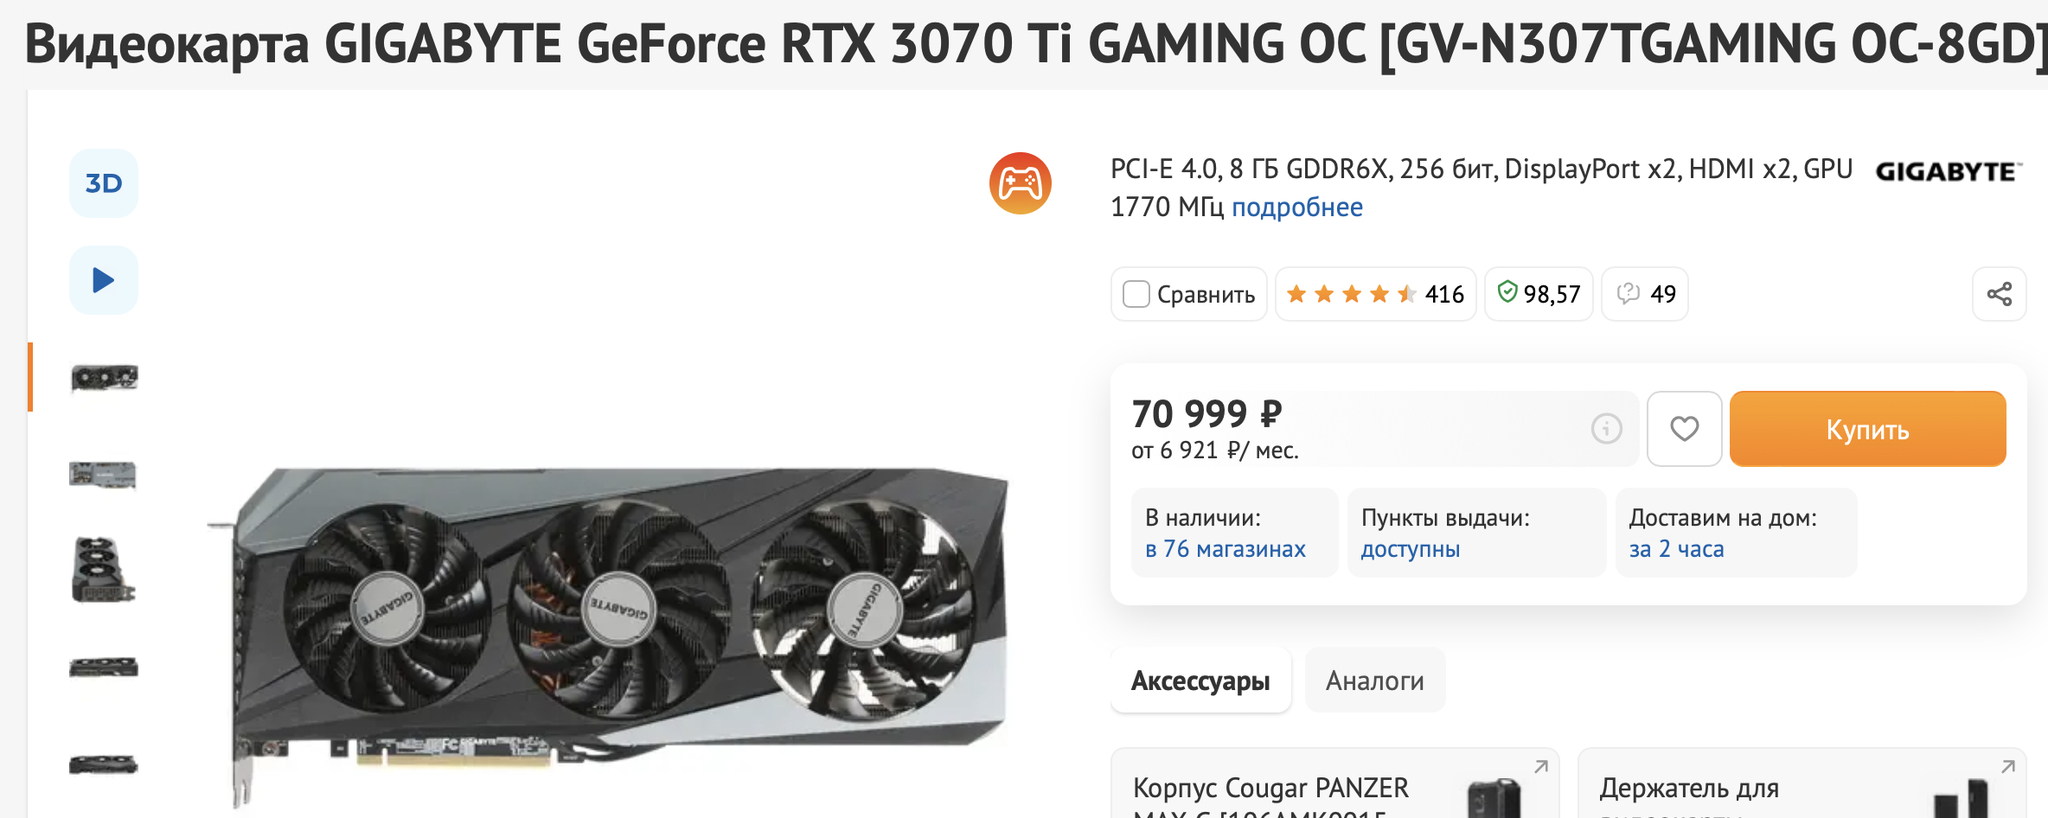Open the 49 questions and comments
Image resolution: width=2048 pixels, height=818 pixels.
coord(1645,294)
